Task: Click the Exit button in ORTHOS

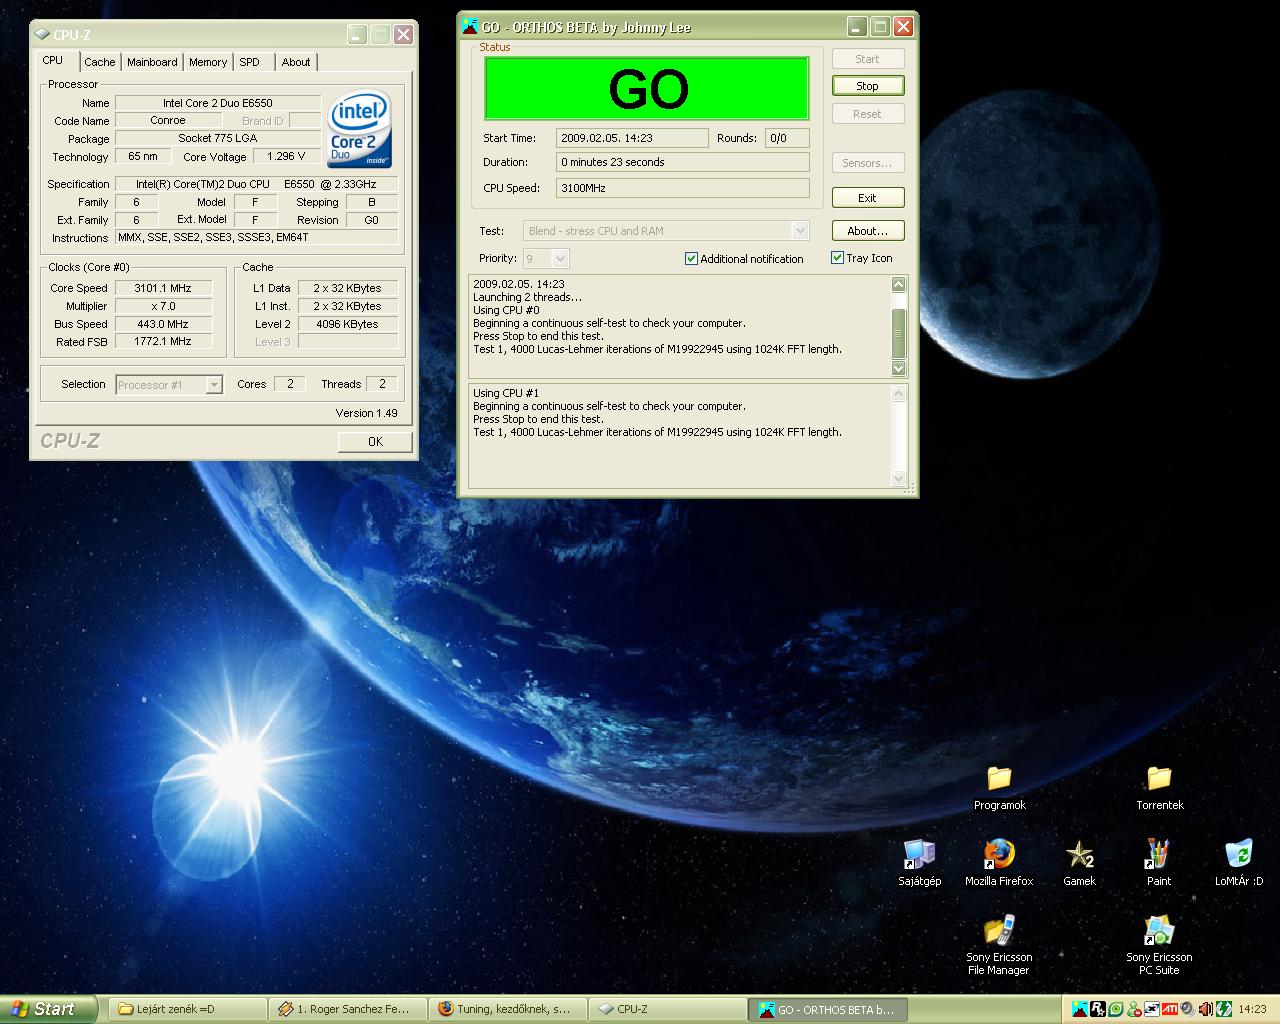Action: click(x=867, y=198)
